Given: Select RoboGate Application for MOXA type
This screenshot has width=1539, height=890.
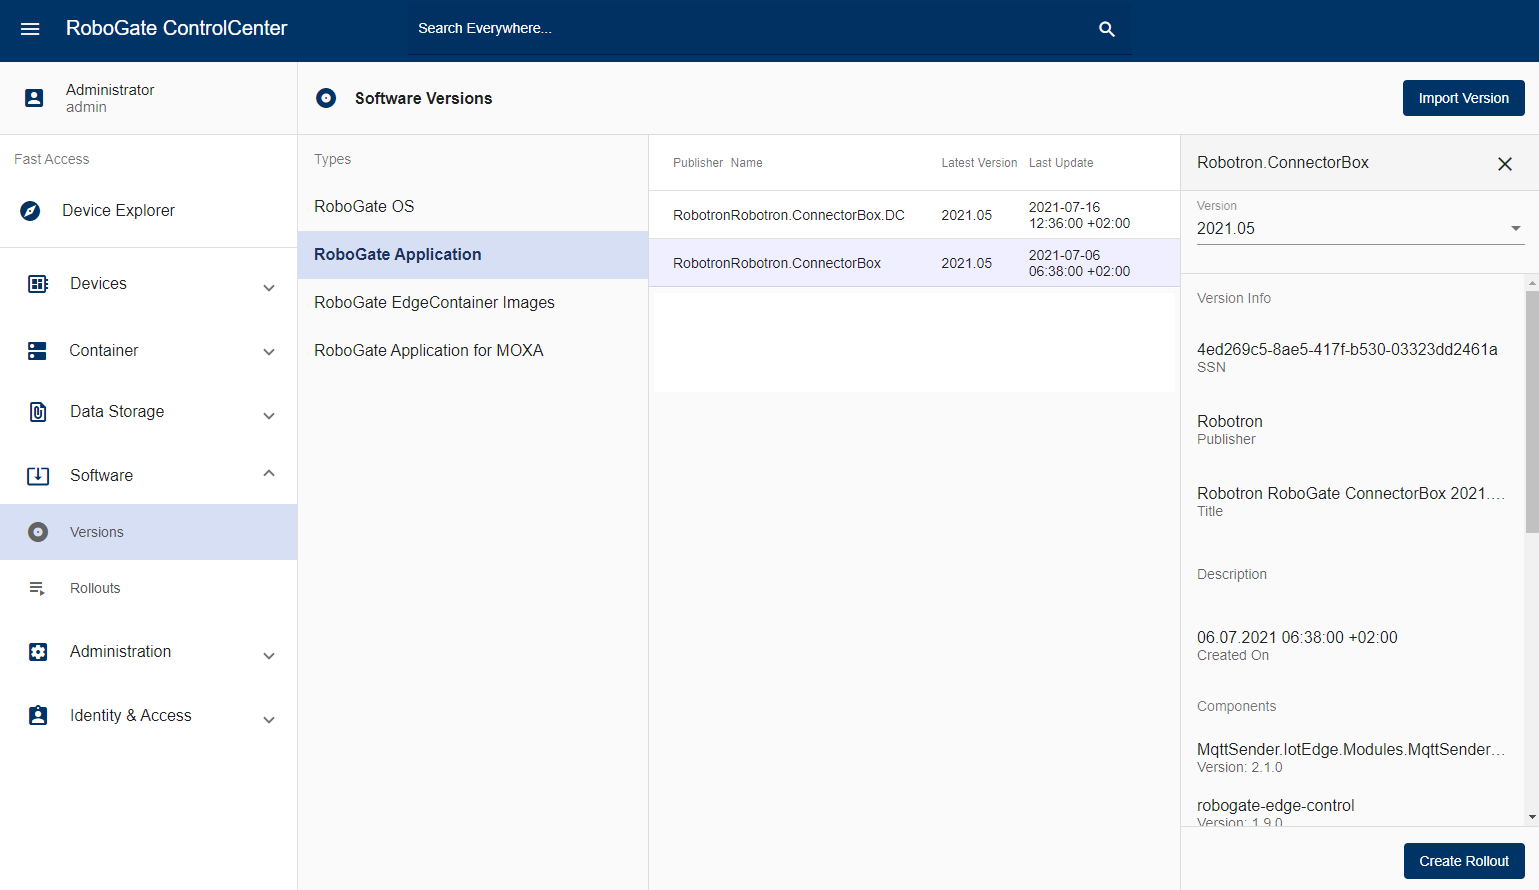Looking at the screenshot, I should click(x=473, y=351).
